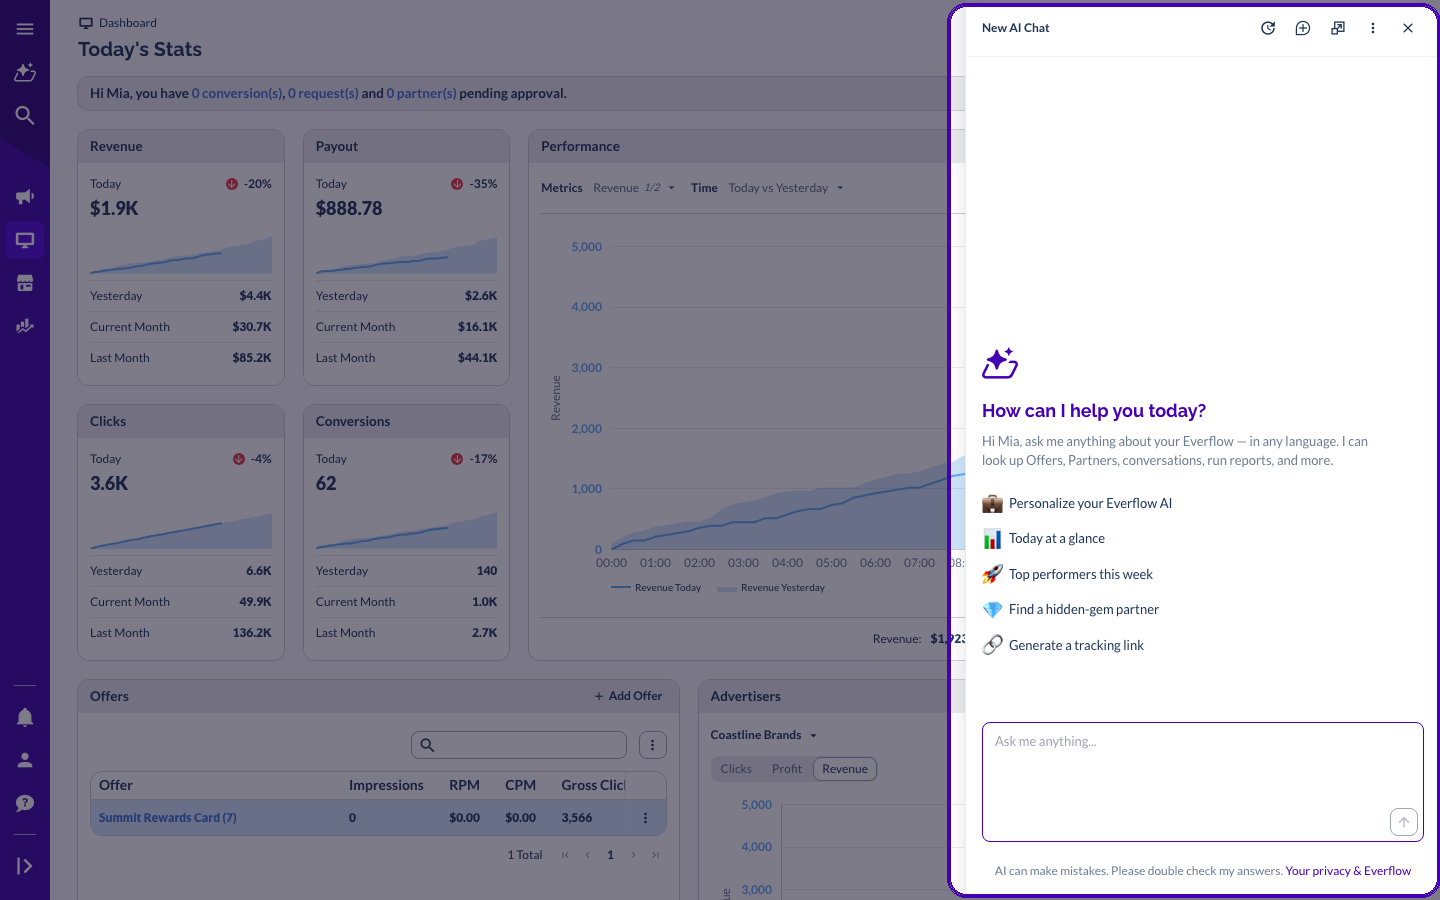
Task: Select the dashboard monitor icon in sidebar
Action: [25, 240]
